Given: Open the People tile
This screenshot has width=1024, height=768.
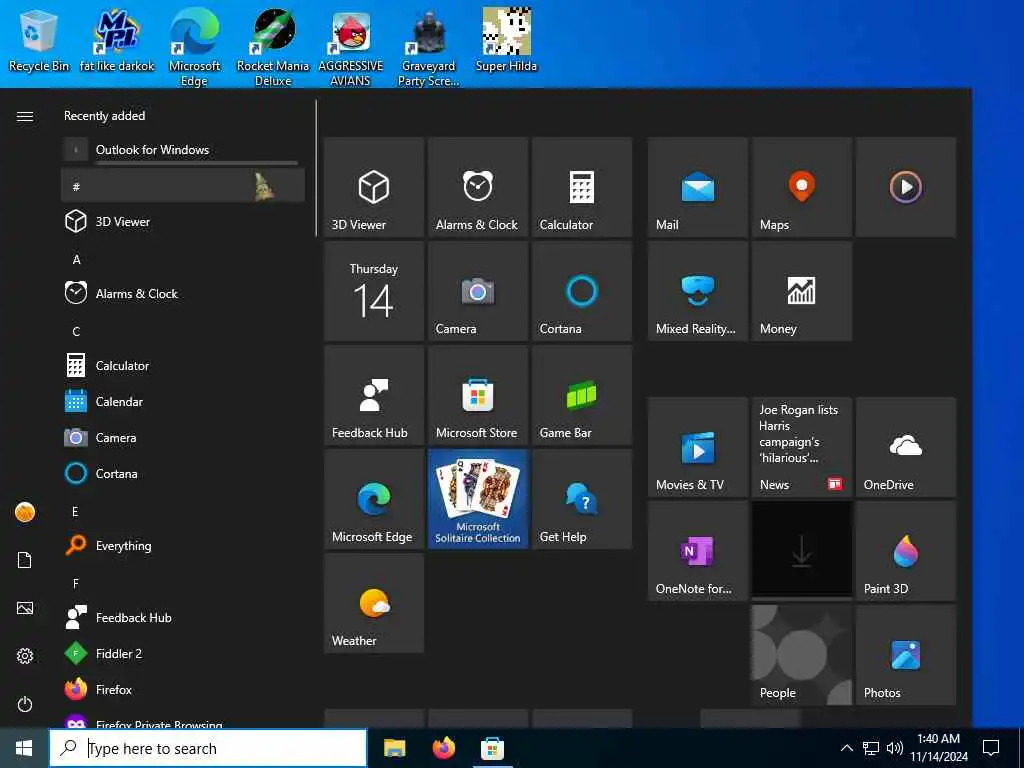Looking at the screenshot, I should [801, 654].
